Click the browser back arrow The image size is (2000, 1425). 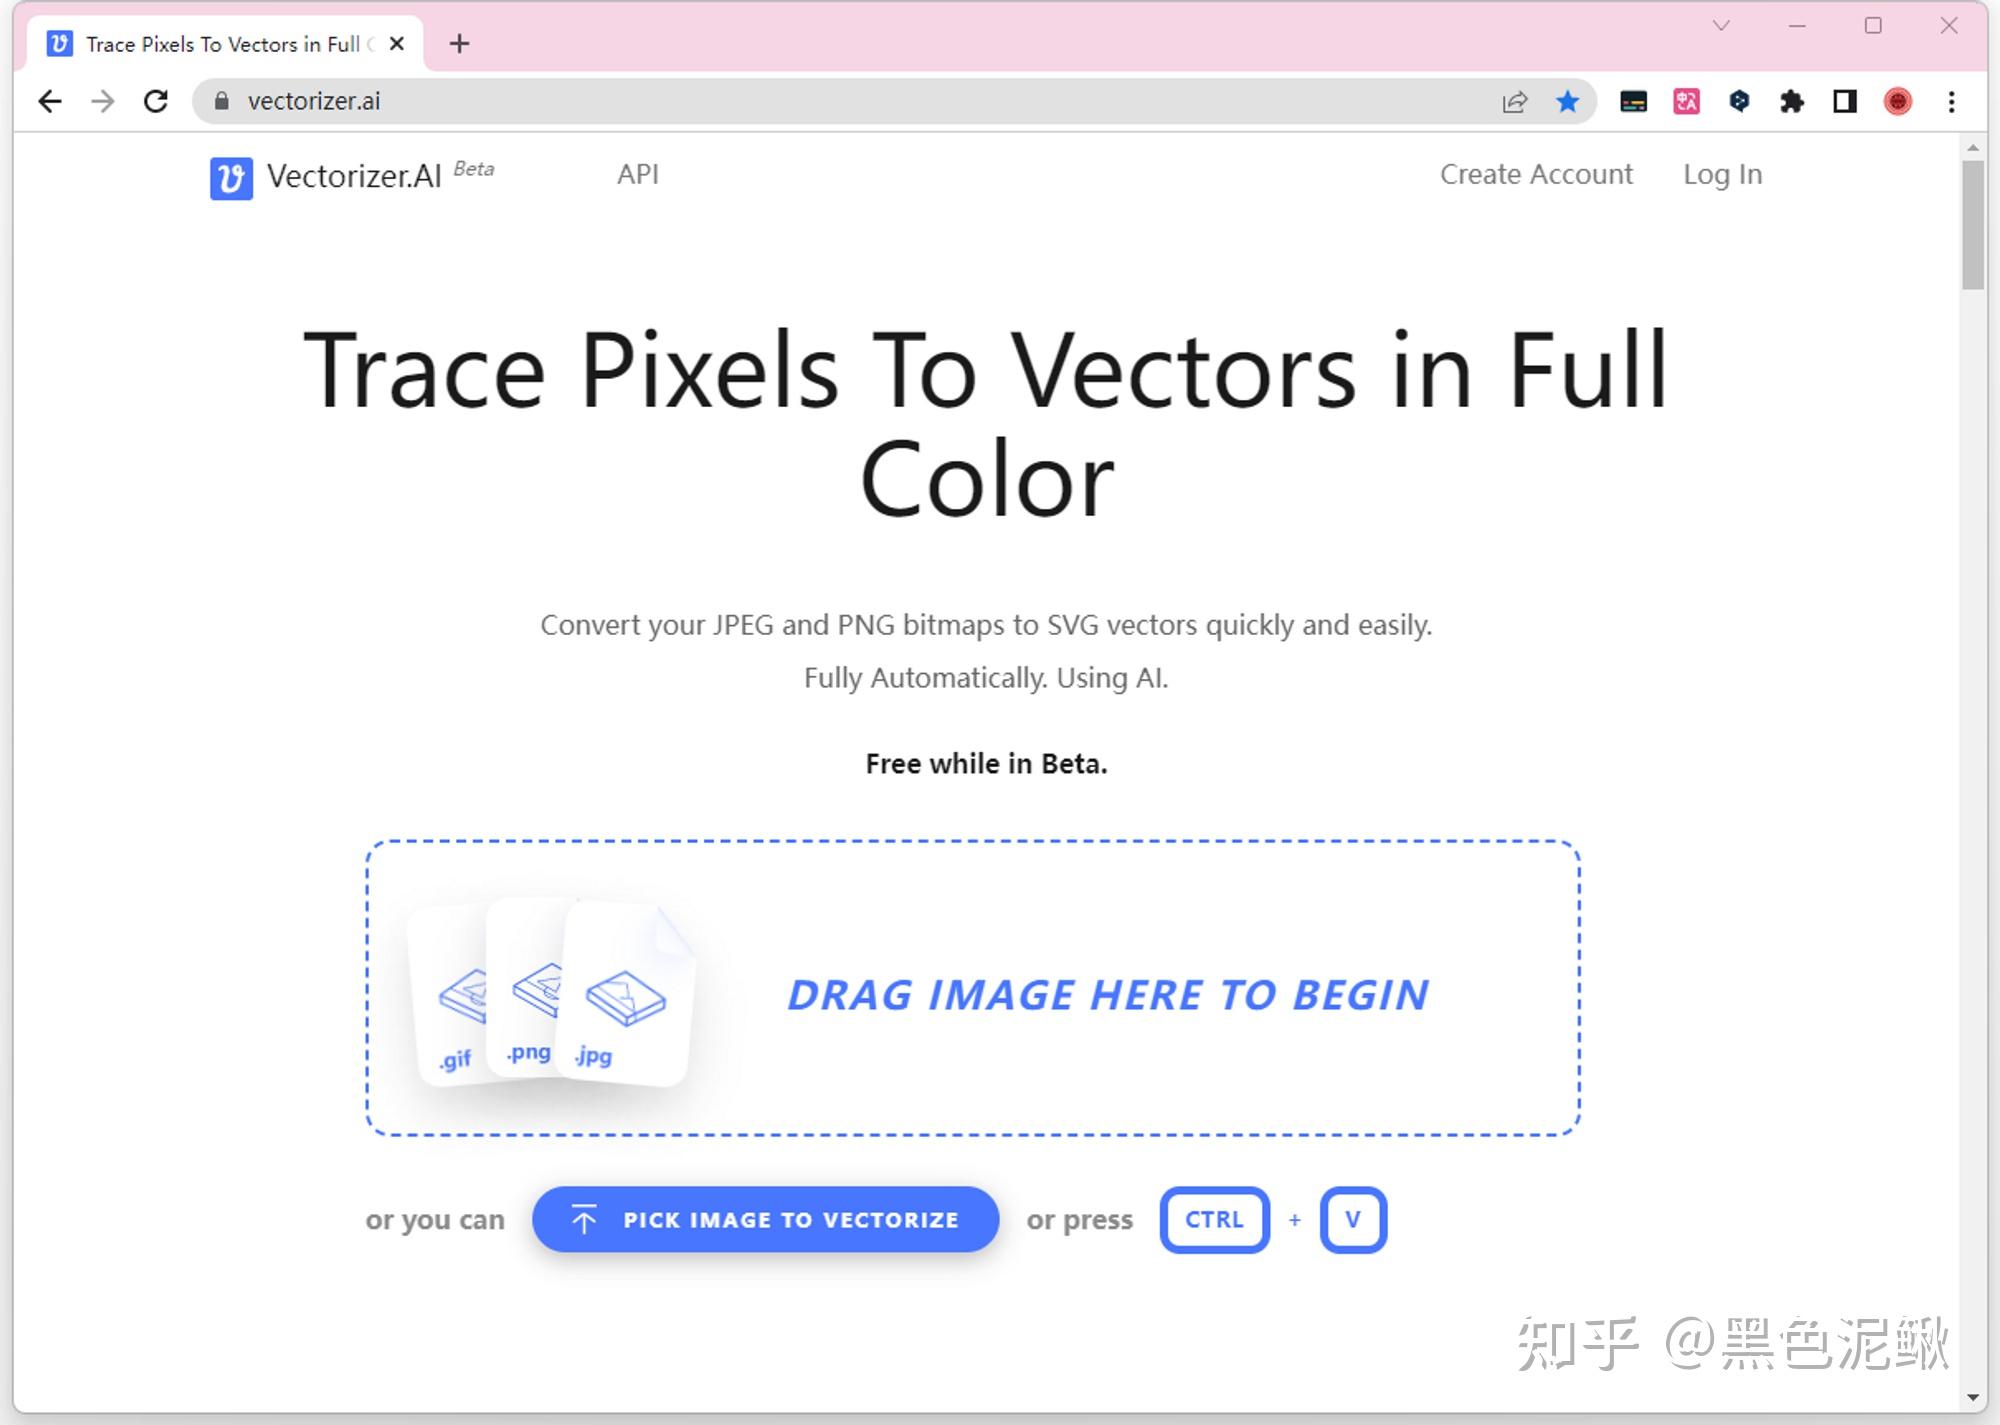pyautogui.click(x=49, y=101)
